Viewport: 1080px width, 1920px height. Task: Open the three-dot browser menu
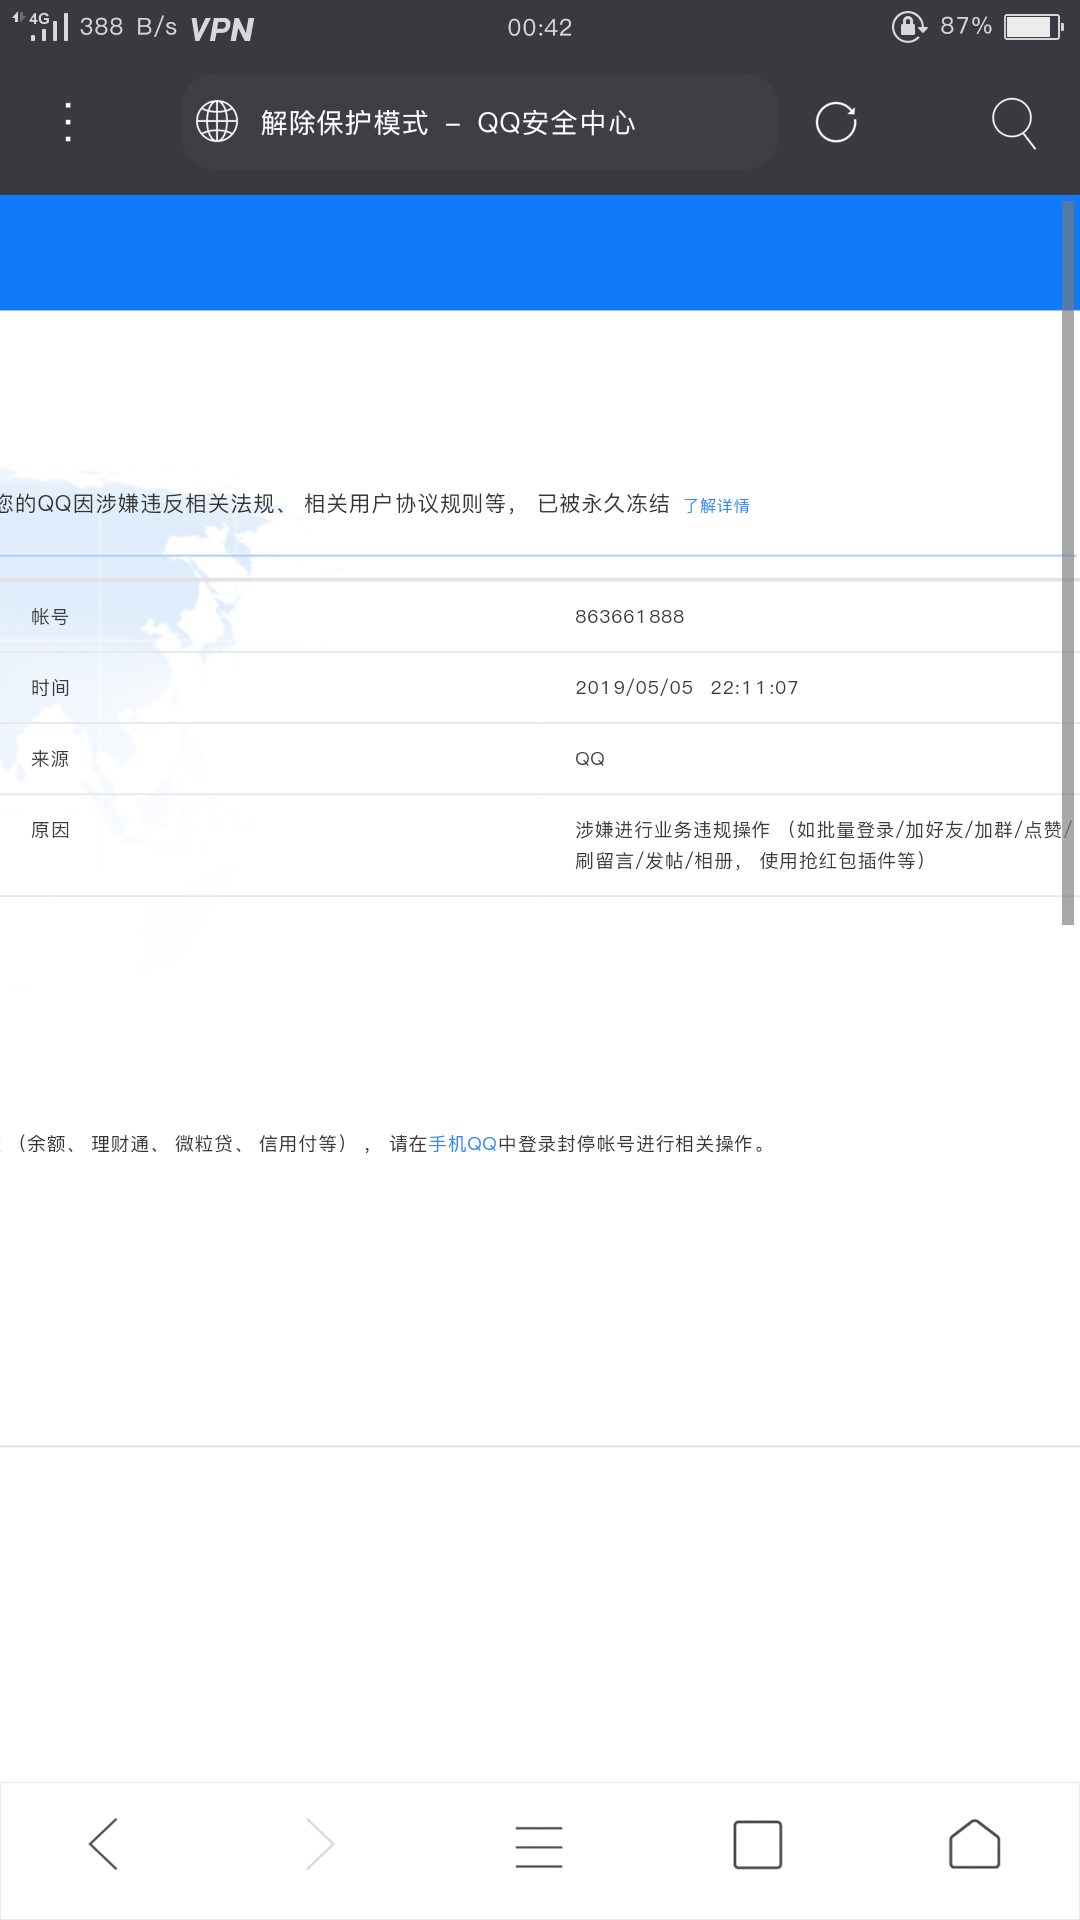point(68,123)
